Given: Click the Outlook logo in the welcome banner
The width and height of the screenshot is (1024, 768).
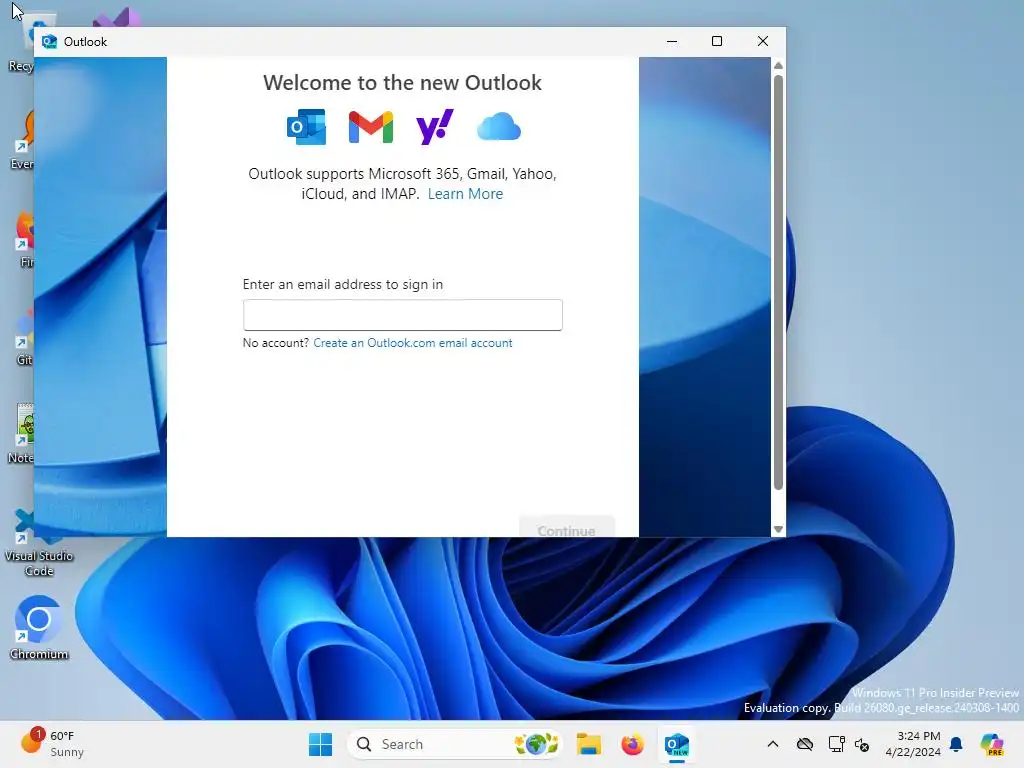Looking at the screenshot, I should coord(306,127).
